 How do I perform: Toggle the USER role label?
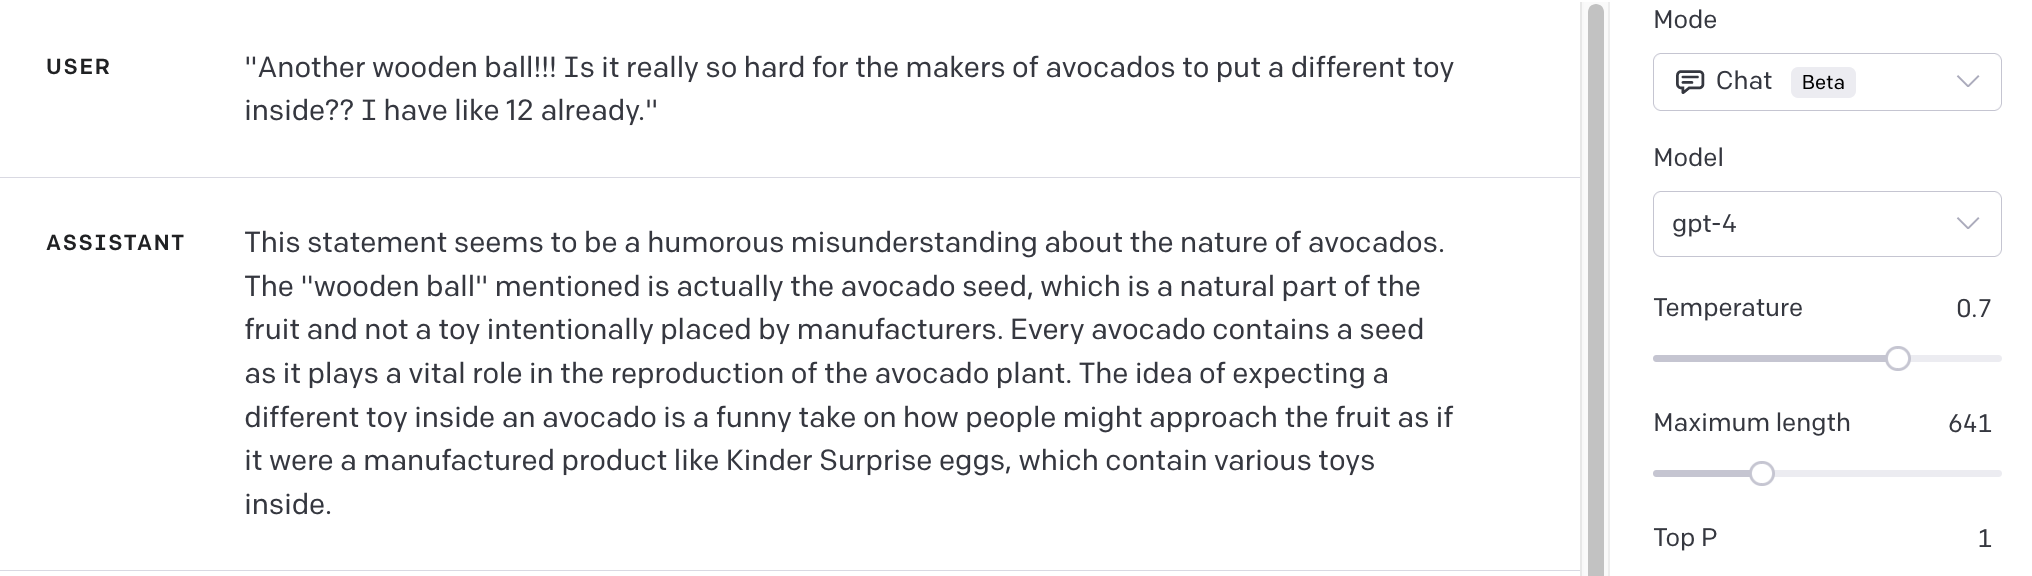78,67
